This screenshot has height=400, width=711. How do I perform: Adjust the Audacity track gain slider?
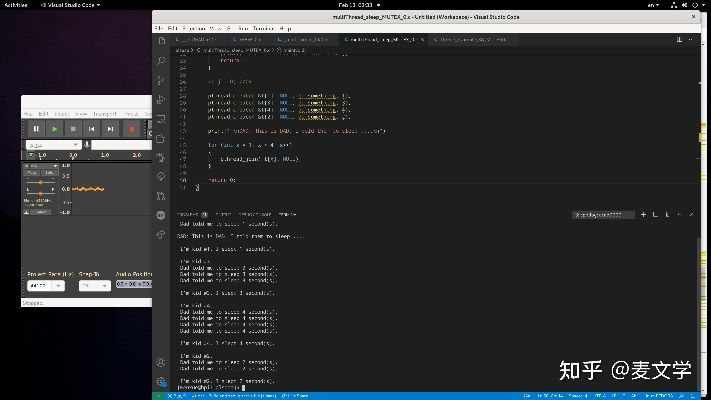40,183
